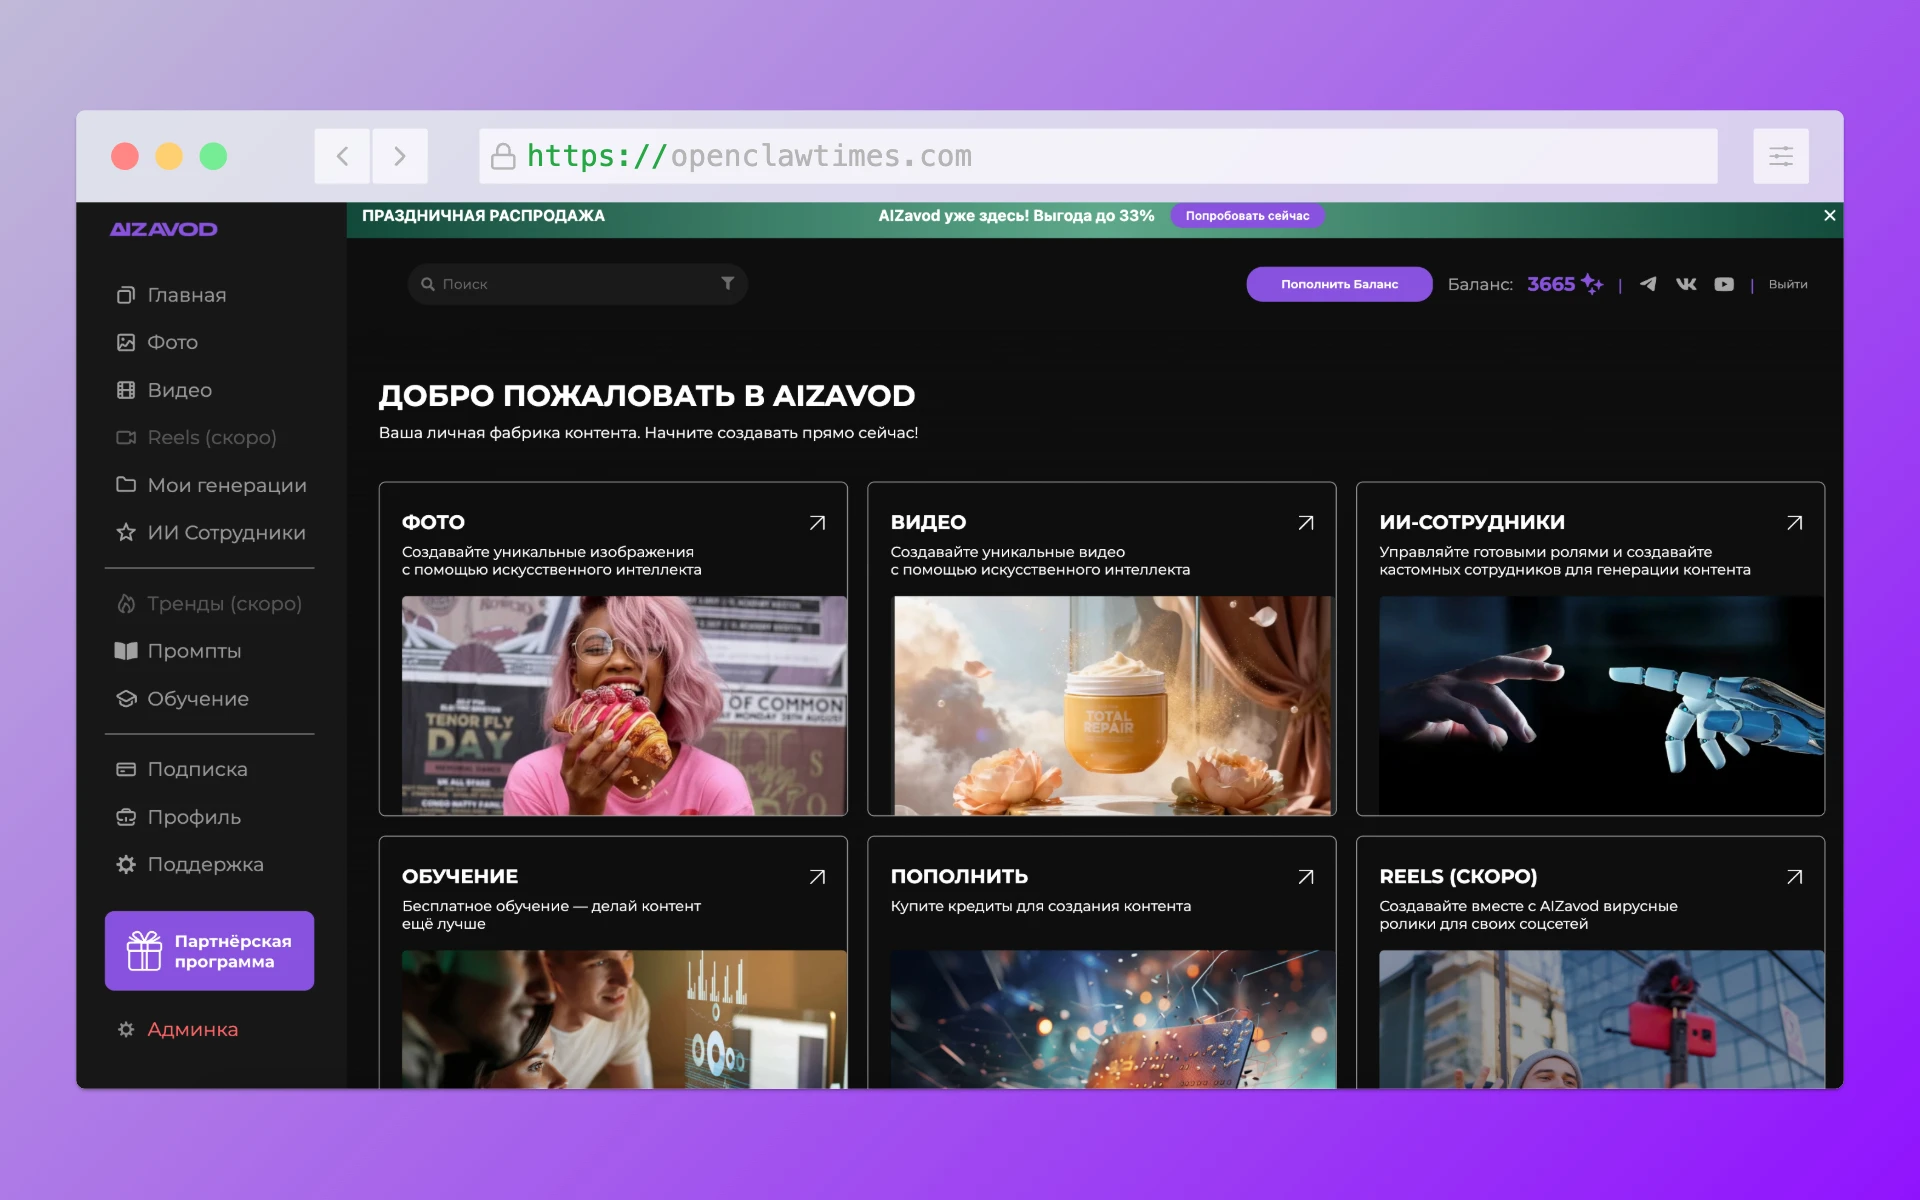The image size is (1920, 1200).
Task: Click the Обучение graduation cap icon
Action: point(126,698)
